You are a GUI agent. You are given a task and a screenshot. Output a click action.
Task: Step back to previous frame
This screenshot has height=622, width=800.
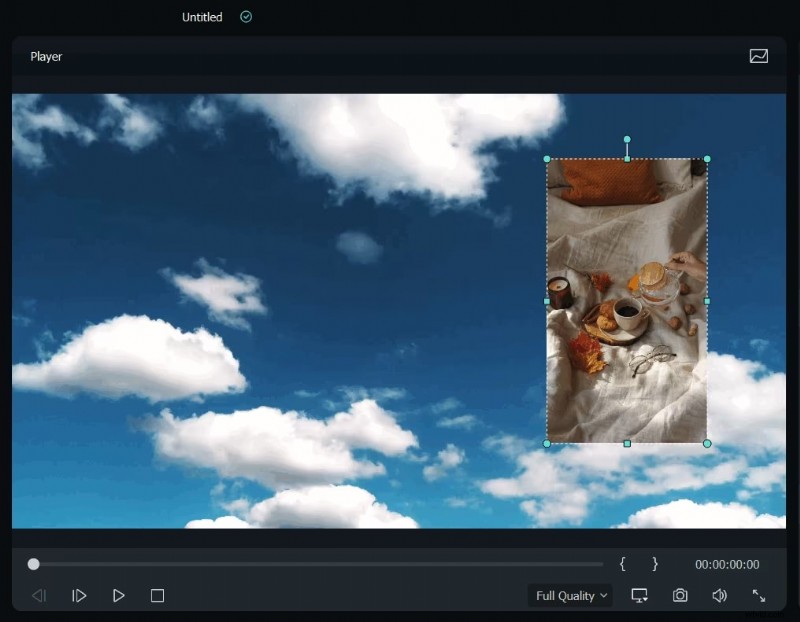[40, 596]
